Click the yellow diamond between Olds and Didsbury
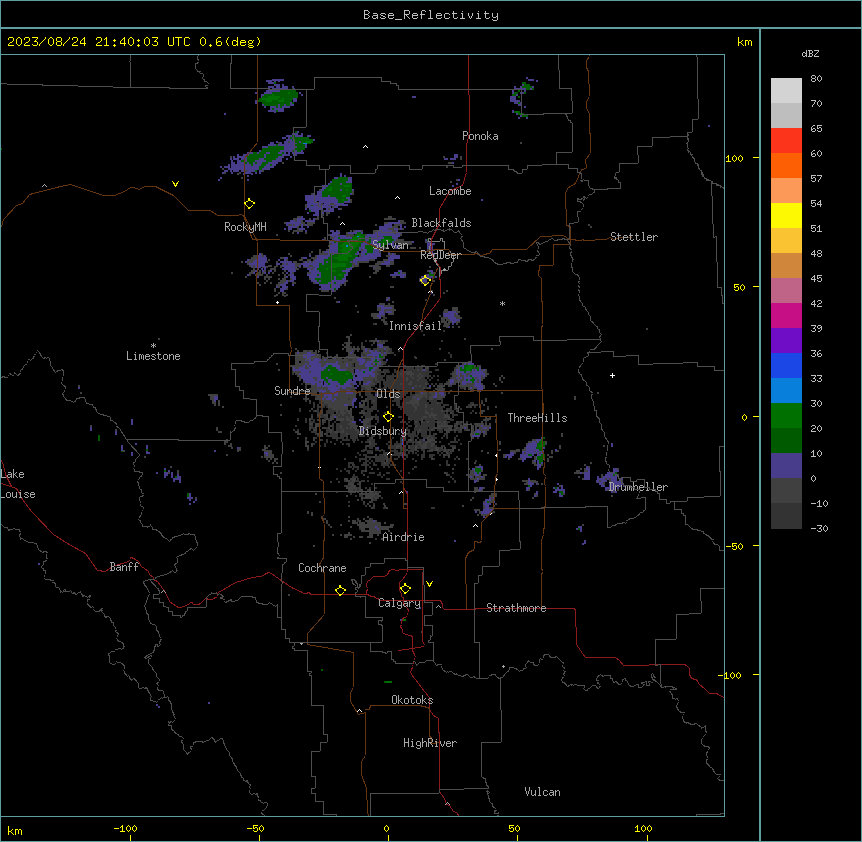The height and width of the screenshot is (842, 862). click(x=388, y=417)
